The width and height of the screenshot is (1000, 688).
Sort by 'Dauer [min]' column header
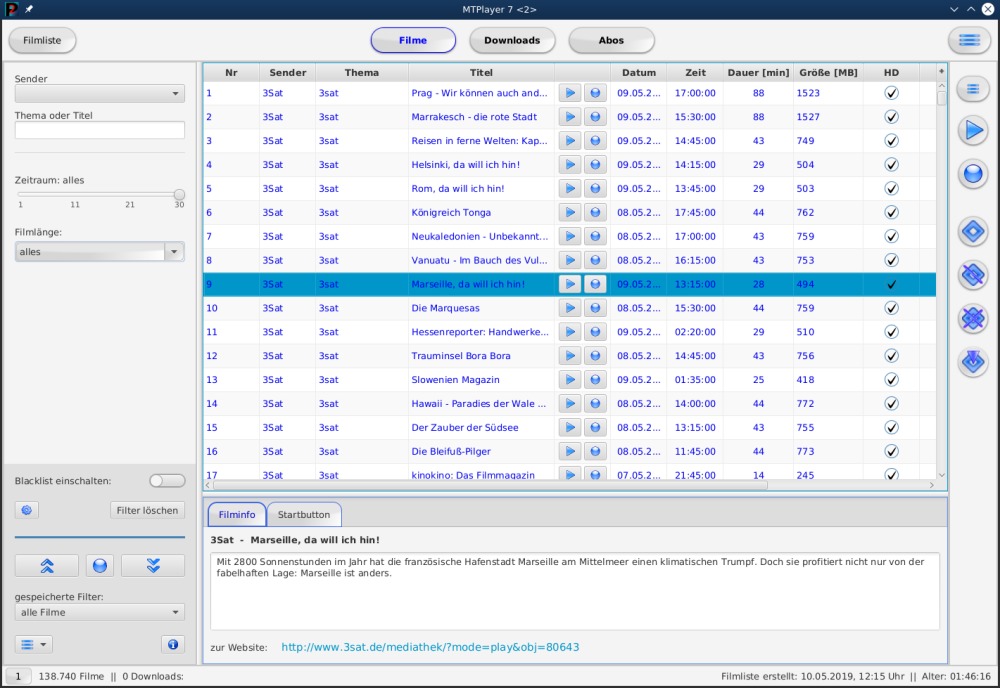tap(758, 73)
